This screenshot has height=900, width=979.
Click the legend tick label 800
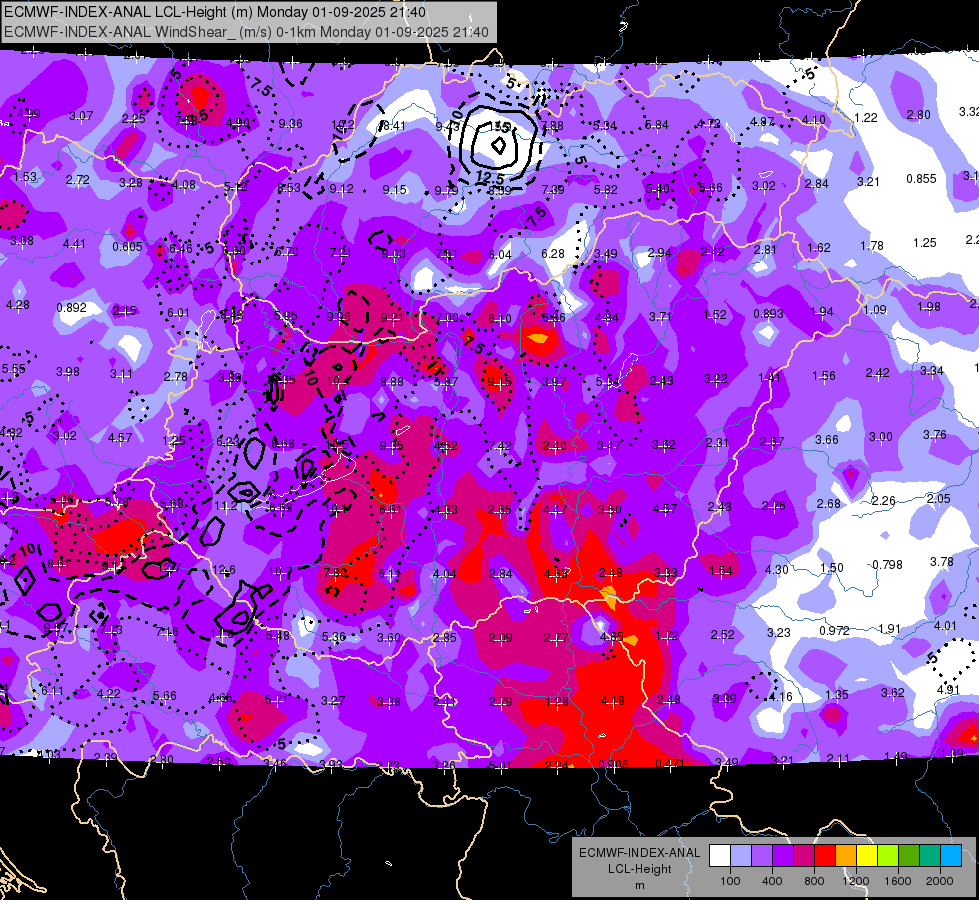coord(814,881)
